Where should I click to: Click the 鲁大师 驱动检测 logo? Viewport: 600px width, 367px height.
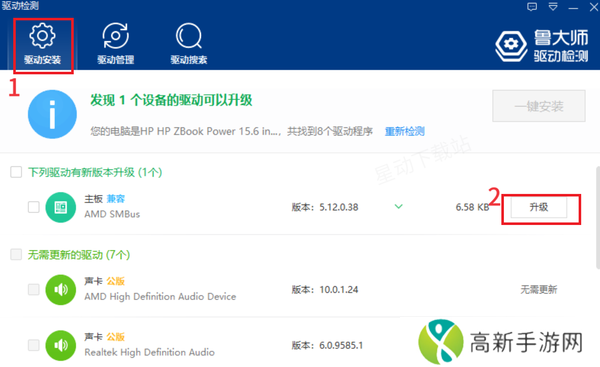541,46
